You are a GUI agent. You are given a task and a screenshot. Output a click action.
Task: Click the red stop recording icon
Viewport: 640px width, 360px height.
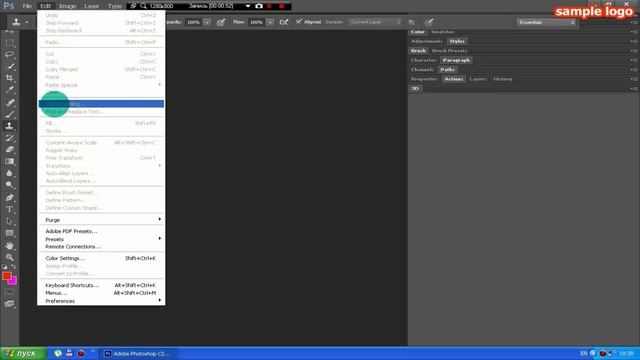point(282,6)
